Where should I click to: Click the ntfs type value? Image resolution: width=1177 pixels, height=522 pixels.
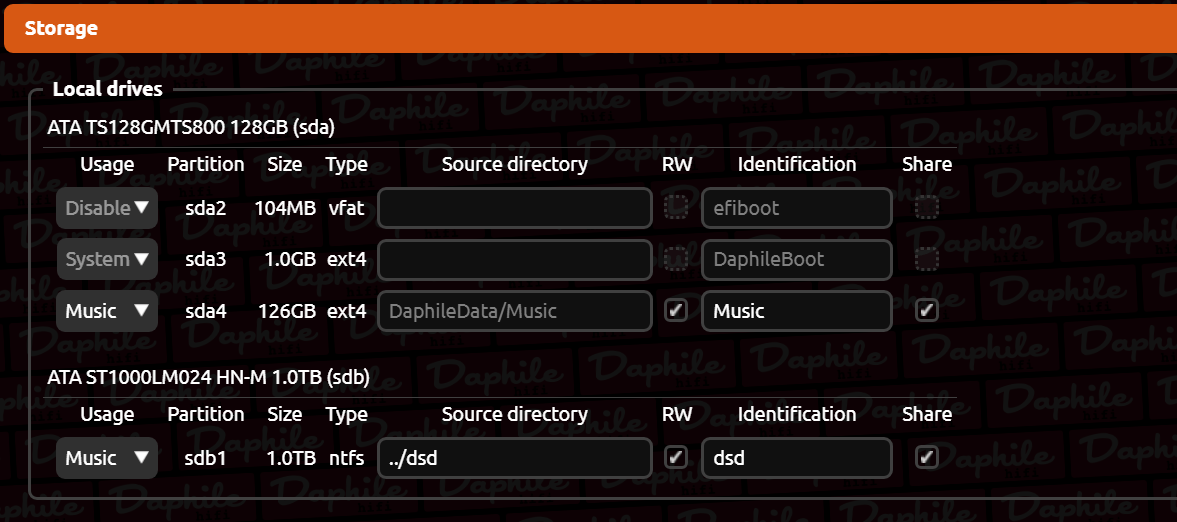pyautogui.click(x=346, y=457)
